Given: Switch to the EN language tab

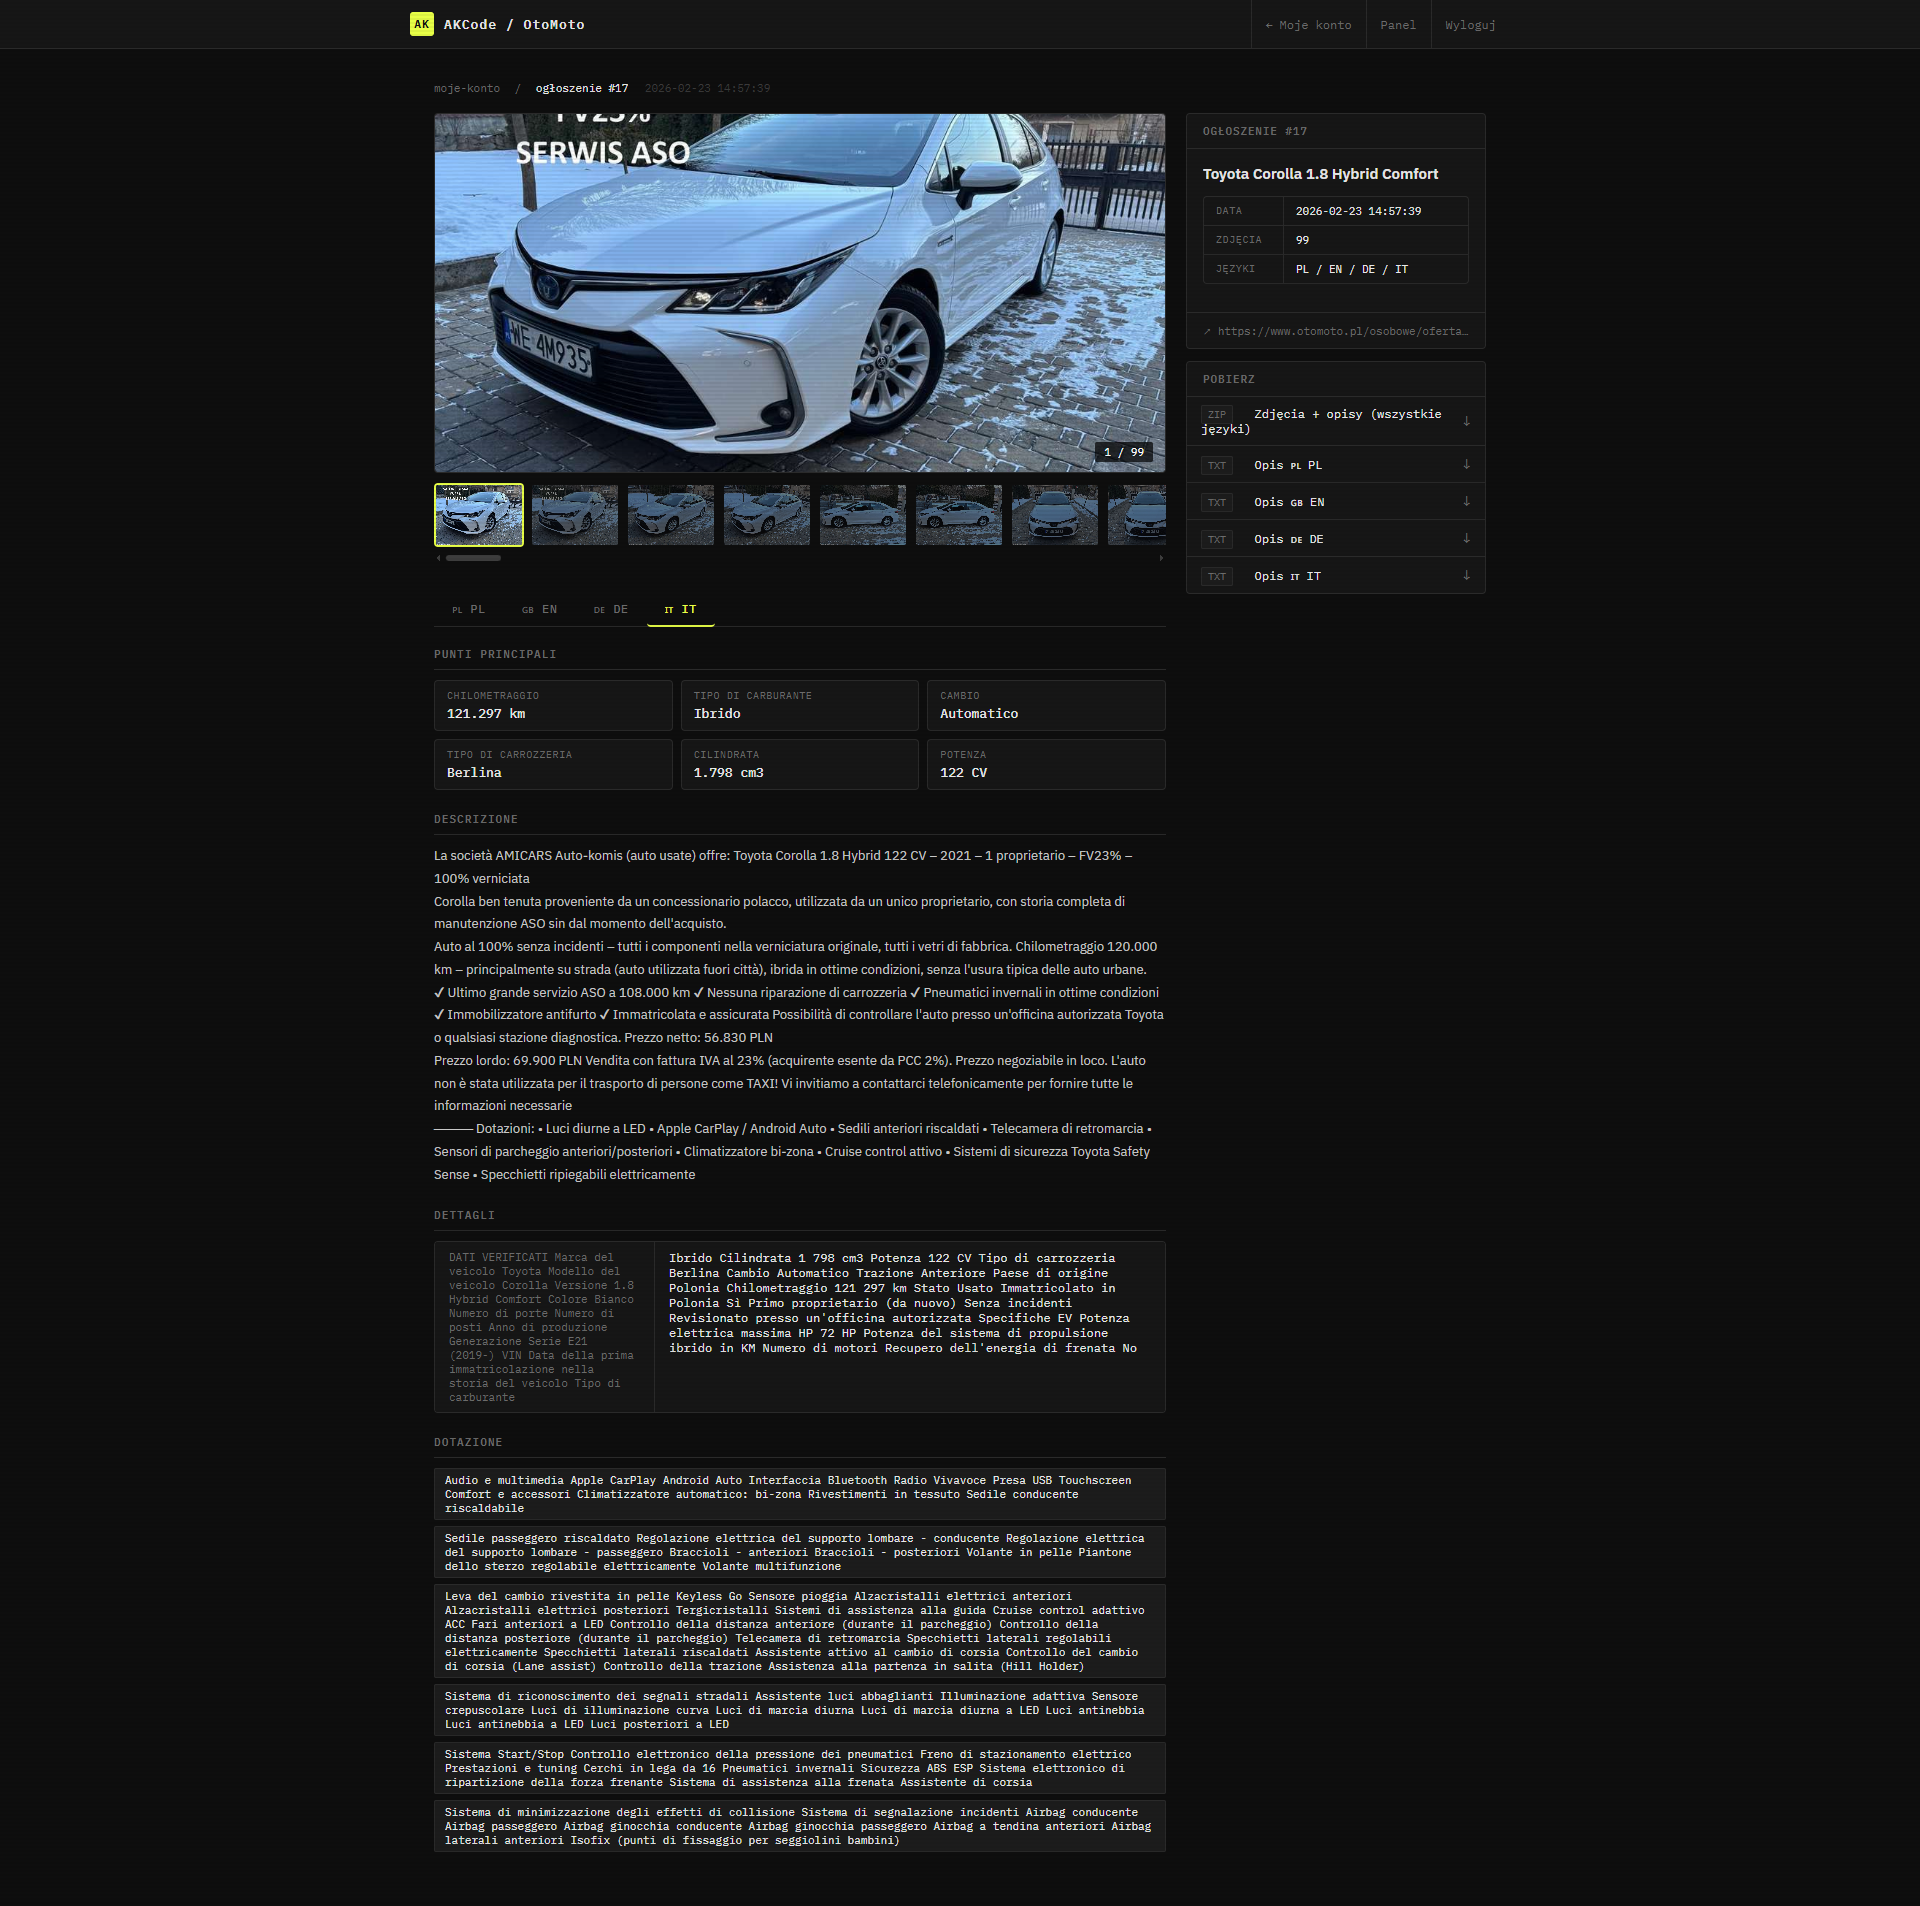Looking at the screenshot, I should (539, 609).
